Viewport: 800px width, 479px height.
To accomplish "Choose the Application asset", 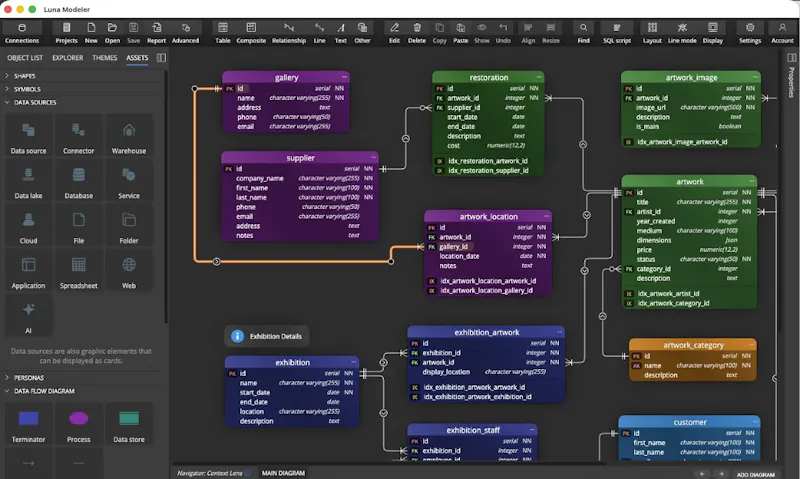I will point(29,271).
